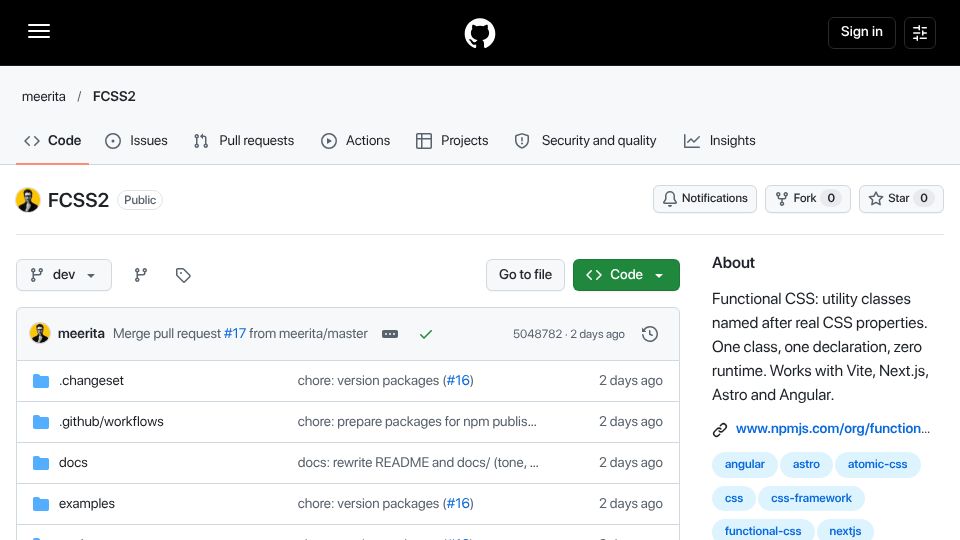This screenshot has width=960, height=540.
Task: Open commit 5048782
Action: (x=537, y=334)
